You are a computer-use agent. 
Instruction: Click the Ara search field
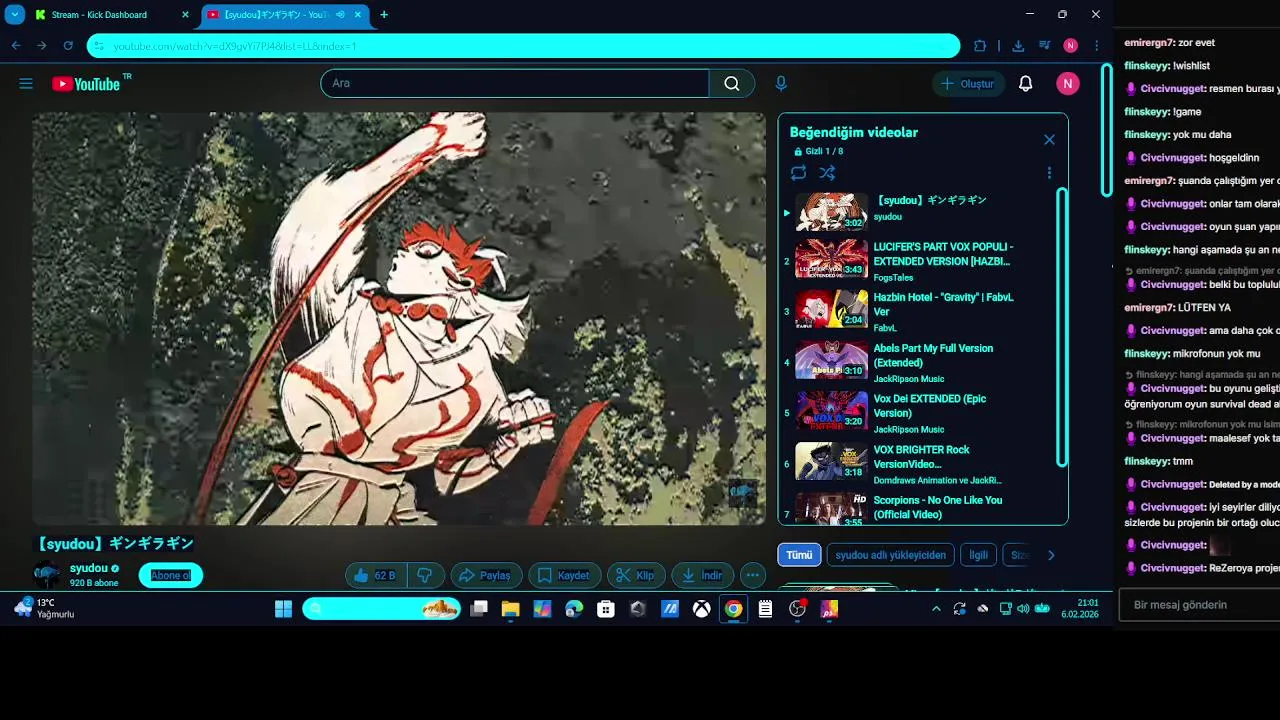click(515, 84)
